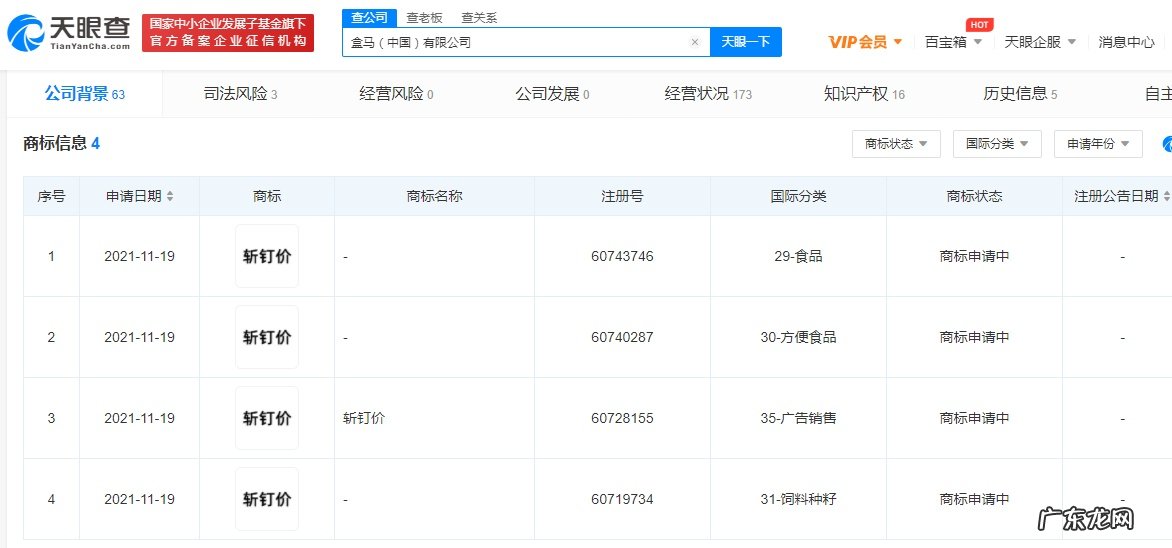This screenshot has width=1172, height=548.
Task: Switch to the 查老板 search tab
Action: [x=425, y=18]
